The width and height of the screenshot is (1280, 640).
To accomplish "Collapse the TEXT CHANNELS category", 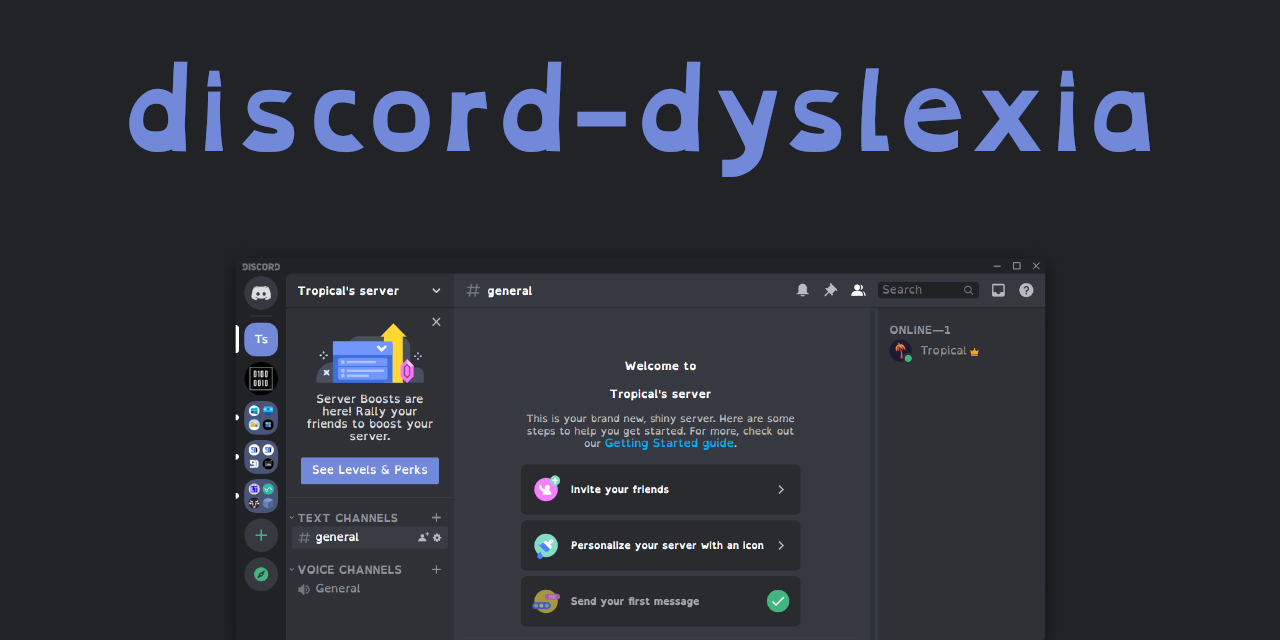I will 291,517.
